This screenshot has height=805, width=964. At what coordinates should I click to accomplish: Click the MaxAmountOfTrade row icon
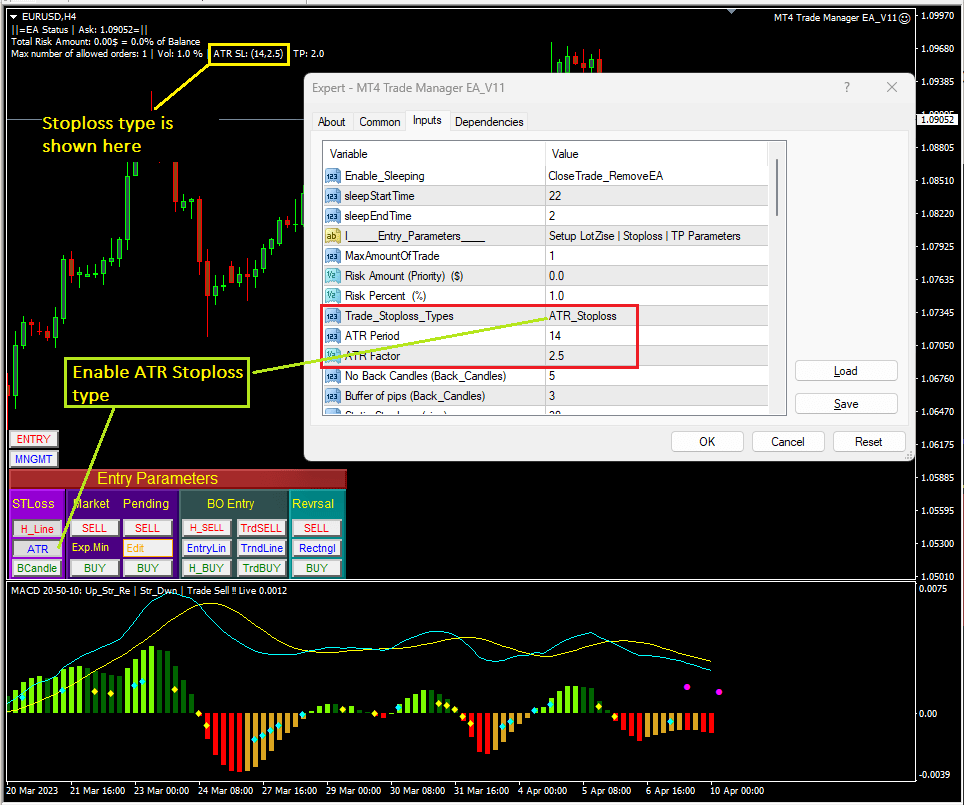tap(333, 256)
